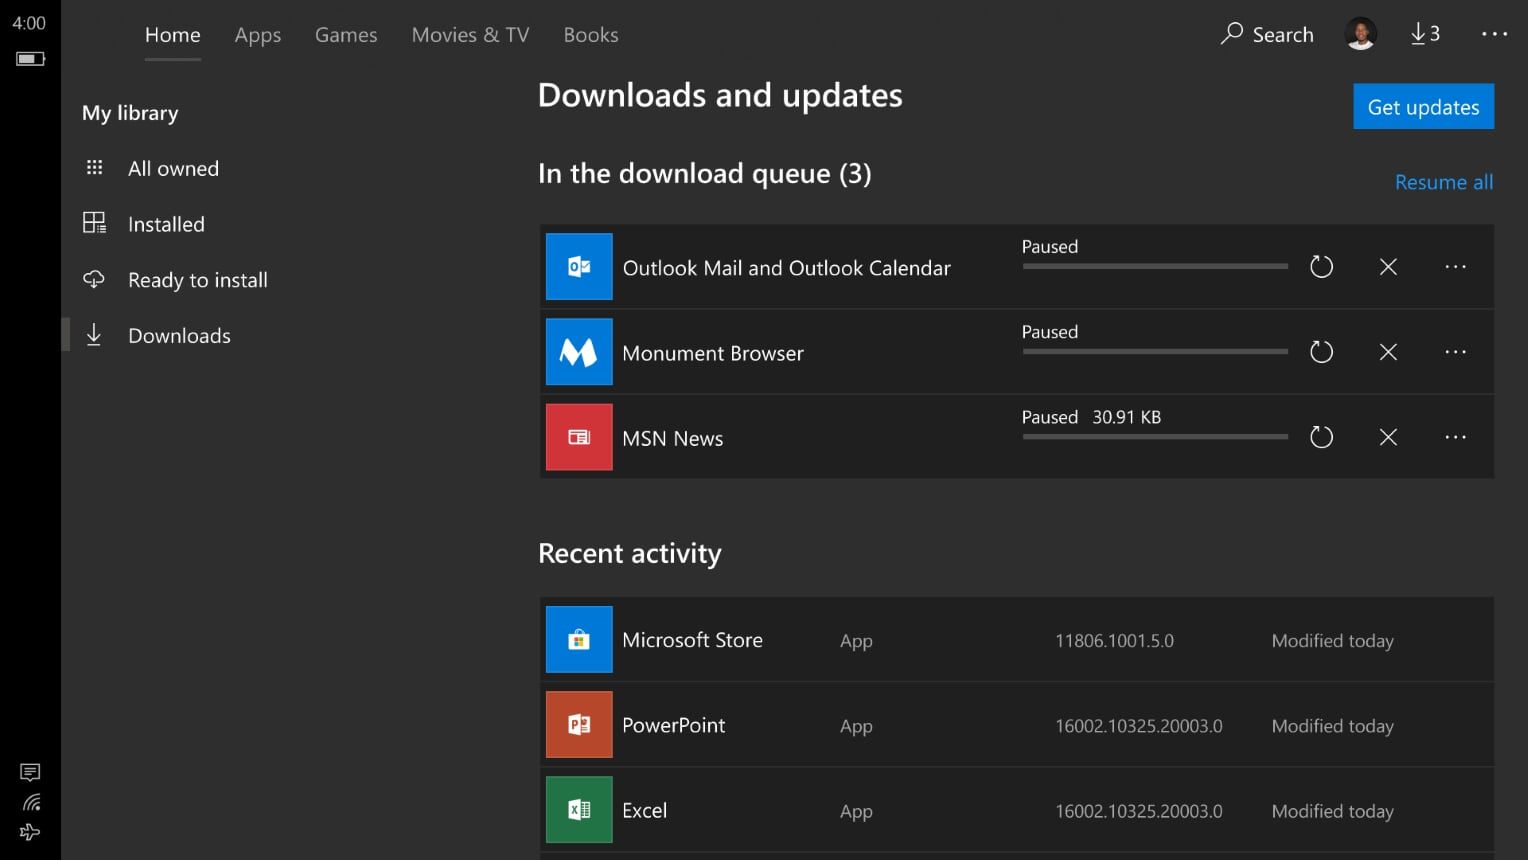Open Outlook Mail and Outlook Calendar title
1528x860 pixels.
[786, 268]
